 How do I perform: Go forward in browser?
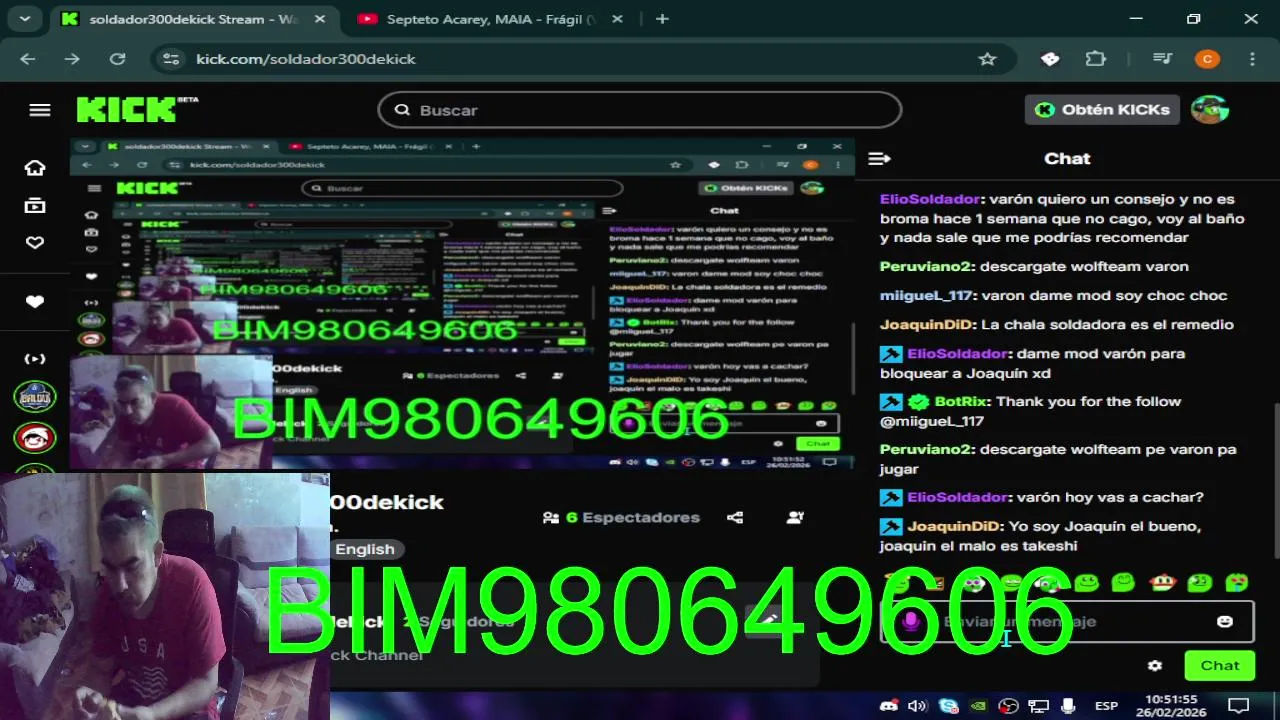pyautogui.click(x=72, y=59)
